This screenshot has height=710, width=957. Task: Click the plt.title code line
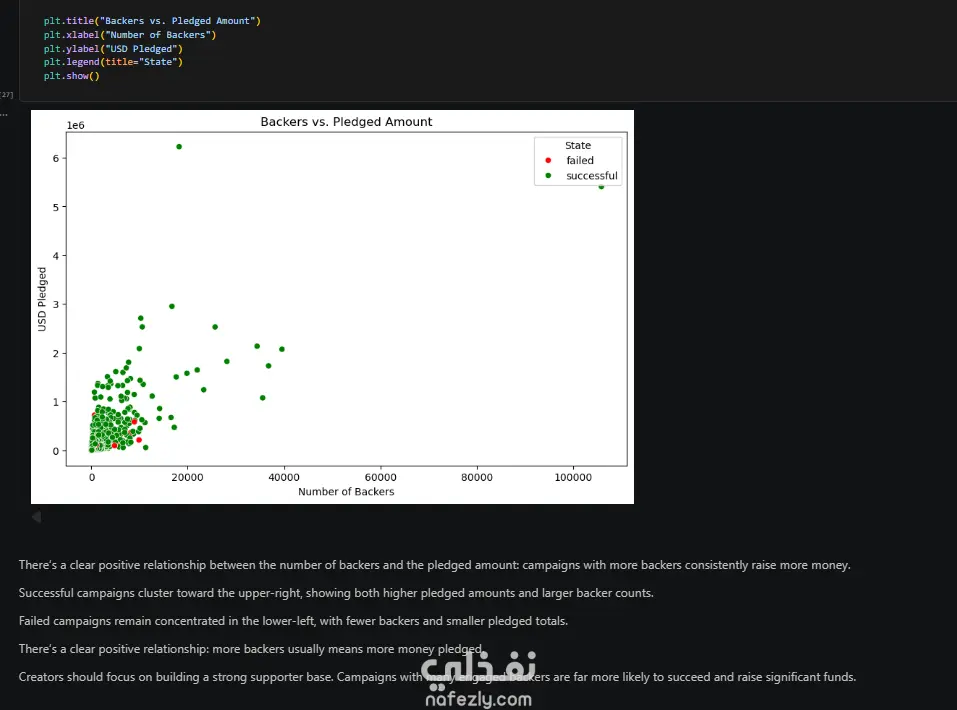click(x=152, y=21)
